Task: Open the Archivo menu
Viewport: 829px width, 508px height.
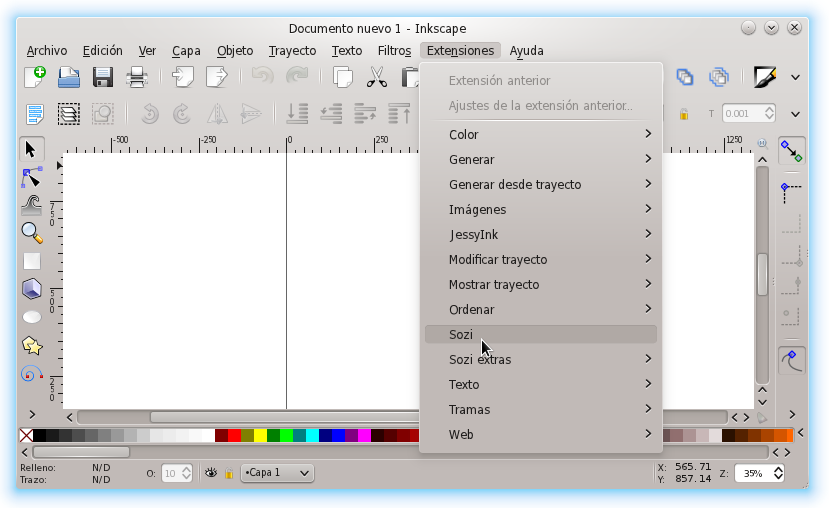Action: pyautogui.click(x=47, y=51)
